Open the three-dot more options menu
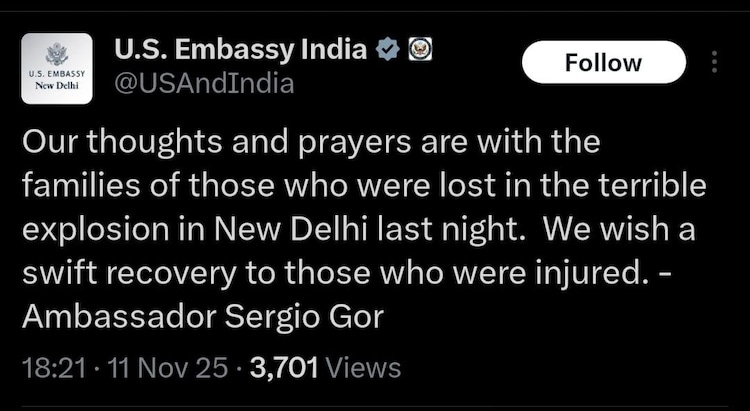Image resolution: width=750 pixels, height=411 pixels. tap(714, 63)
